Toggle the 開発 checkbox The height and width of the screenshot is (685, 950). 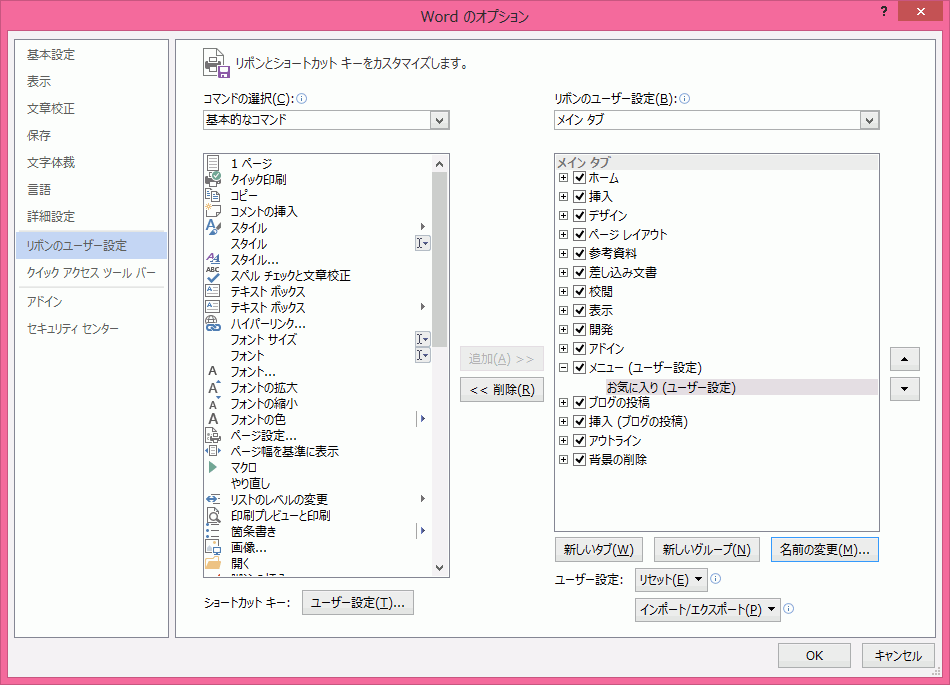(x=579, y=329)
